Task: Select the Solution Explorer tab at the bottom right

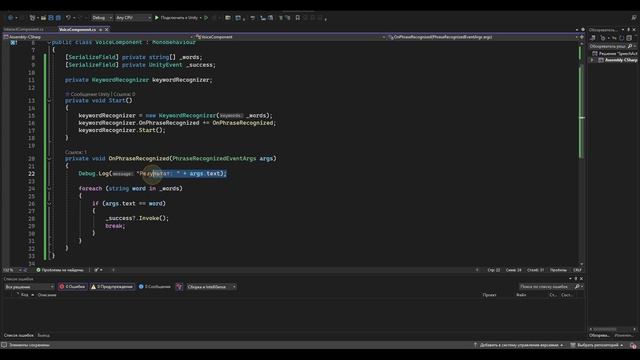Action: click(x=599, y=336)
